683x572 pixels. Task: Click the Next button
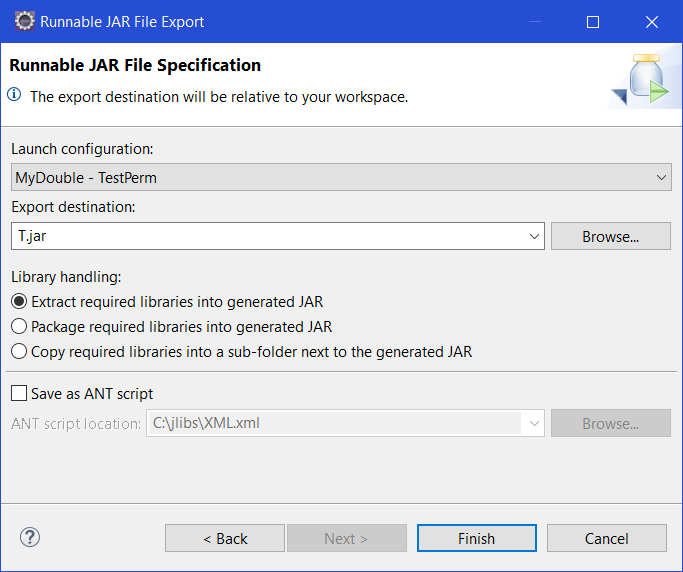tap(347, 538)
